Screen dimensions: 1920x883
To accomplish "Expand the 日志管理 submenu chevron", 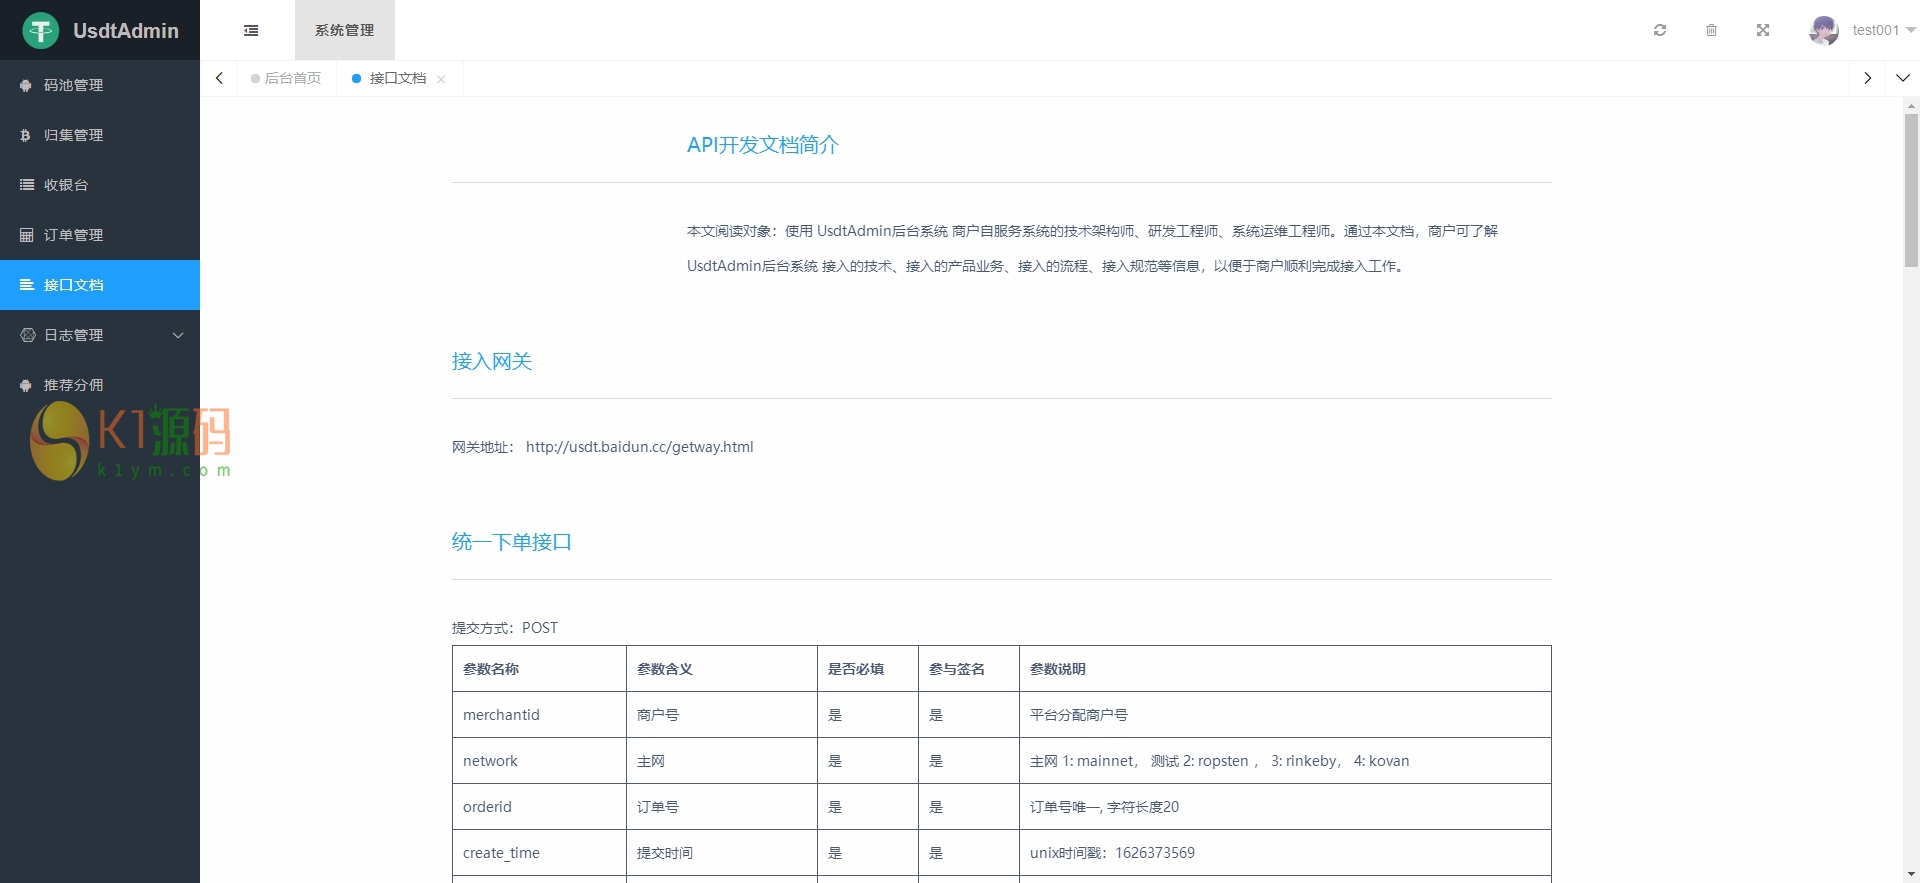I will [x=178, y=335].
